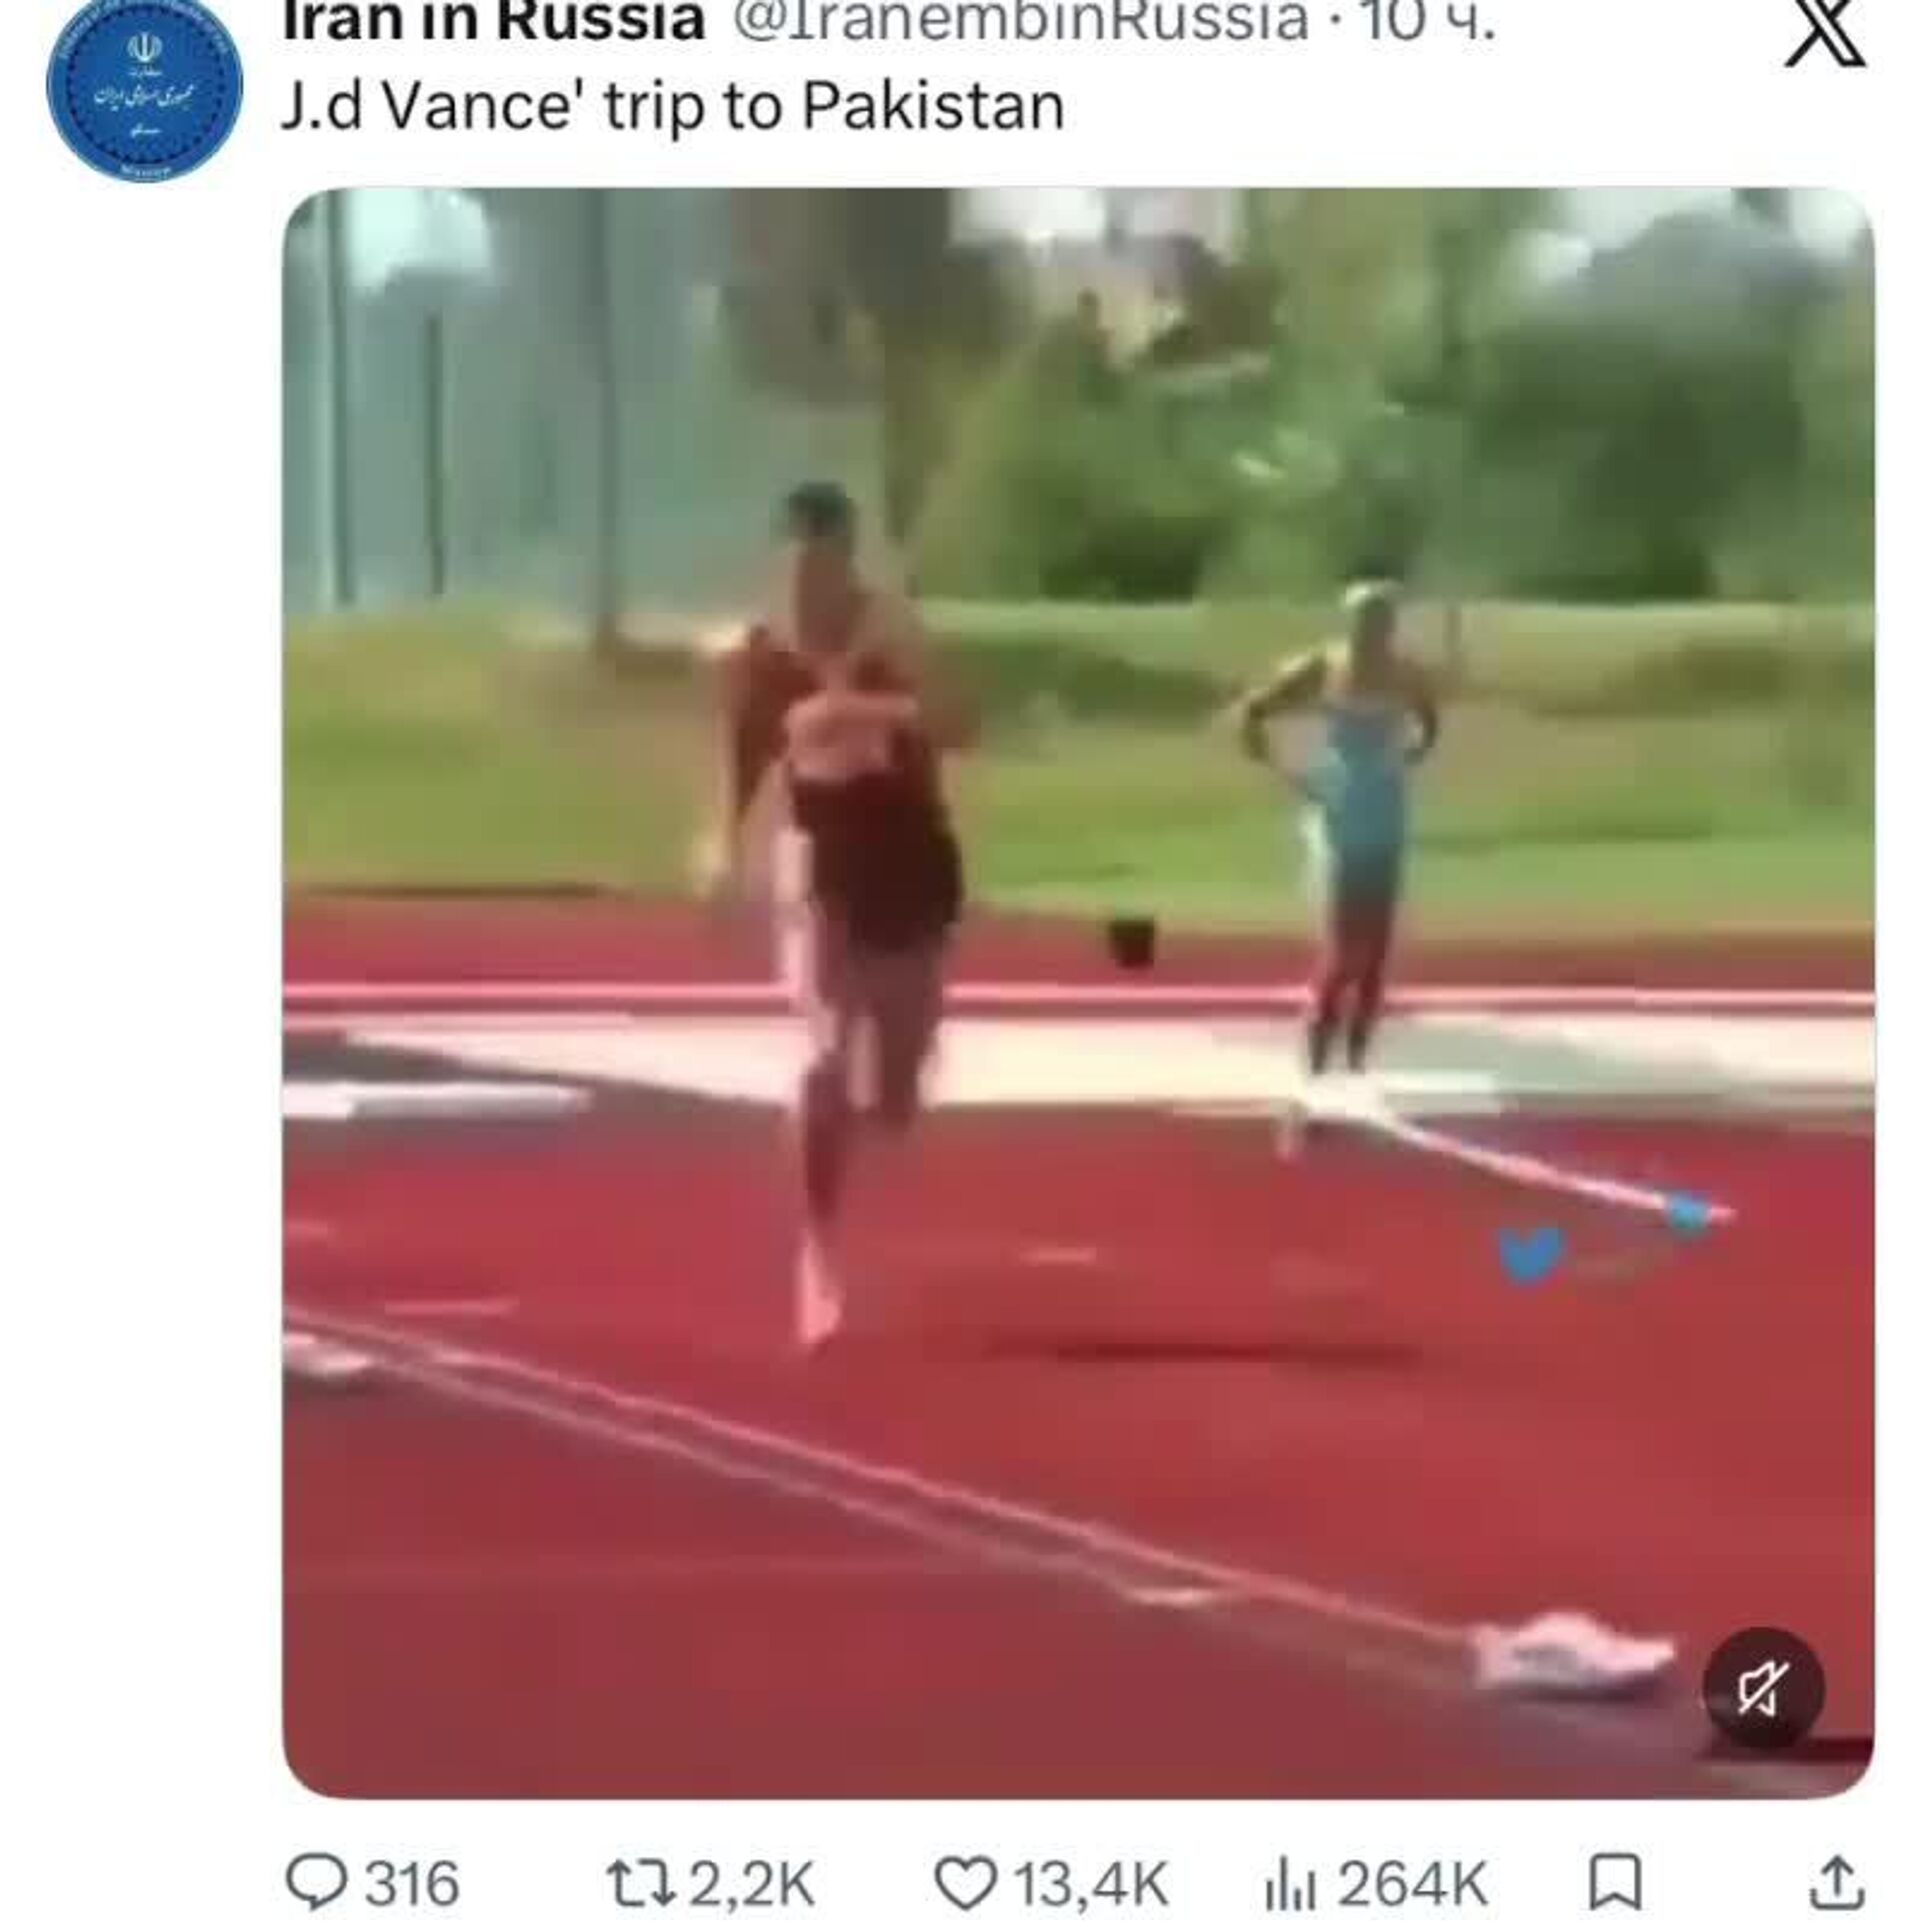Bookmark this post
Viewport: 1920px width, 1922px height.
coord(1615,1882)
